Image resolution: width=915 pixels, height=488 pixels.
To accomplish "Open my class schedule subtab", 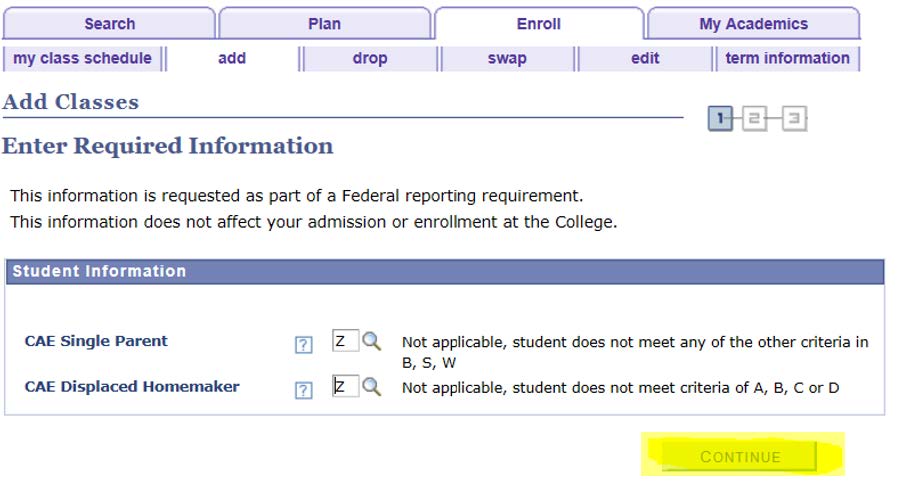I will click(x=83, y=58).
